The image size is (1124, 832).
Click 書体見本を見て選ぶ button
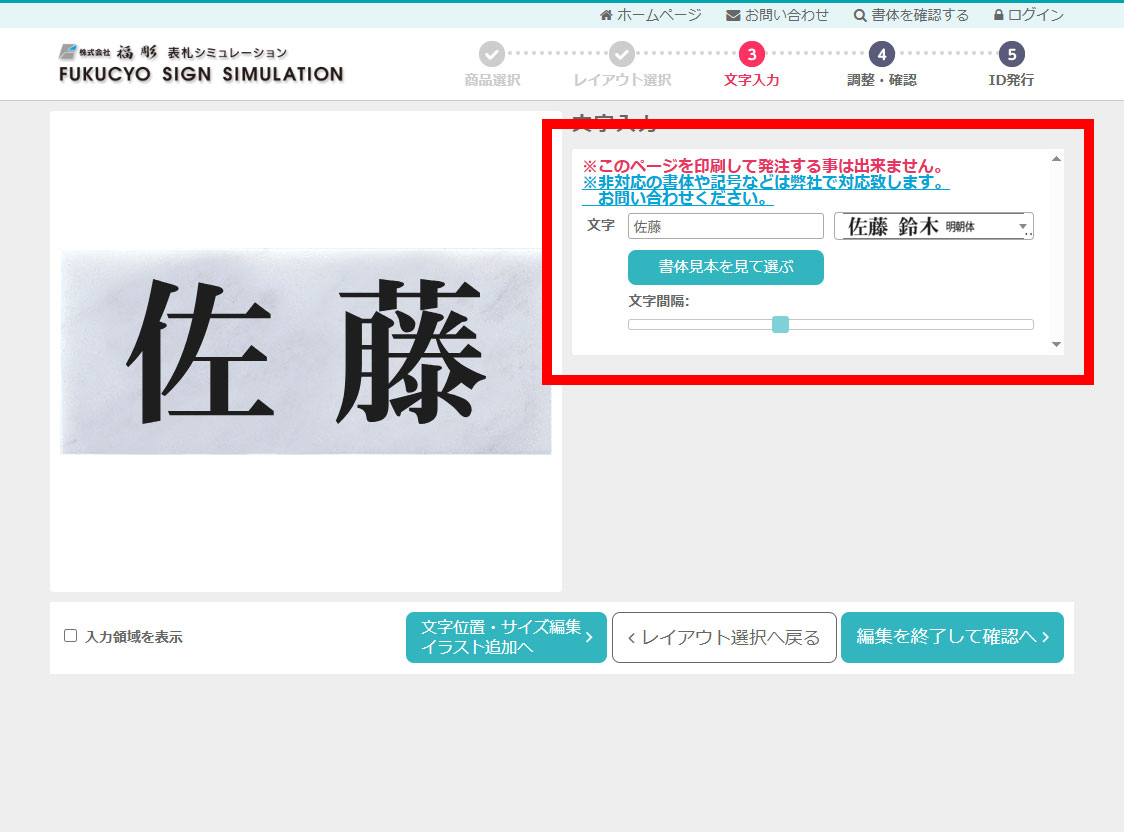tap(725, 267)
